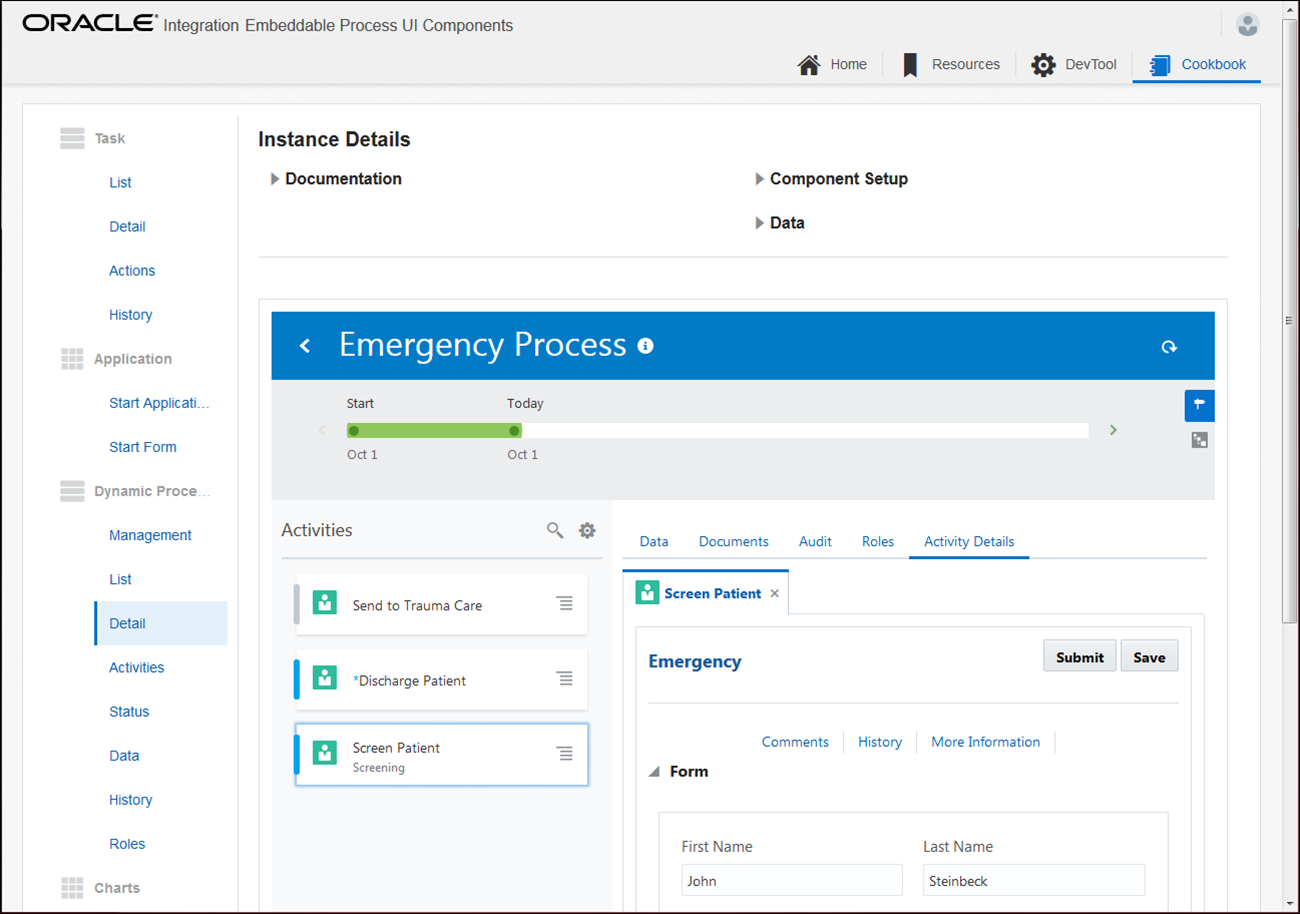Click the First Name input field
The height and width of the screenshot is (914, 1300).
click(792, 881)
